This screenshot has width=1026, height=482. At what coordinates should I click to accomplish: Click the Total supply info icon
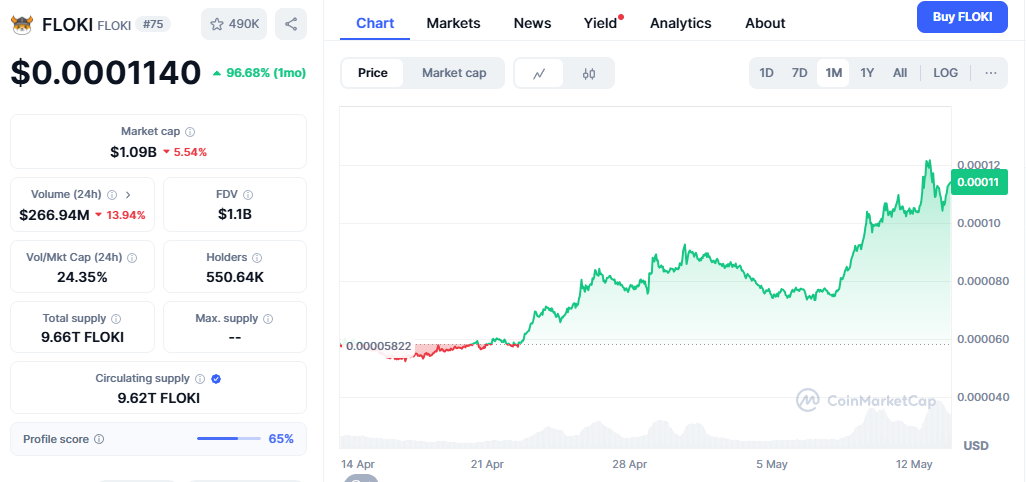(x=116, y=318)
